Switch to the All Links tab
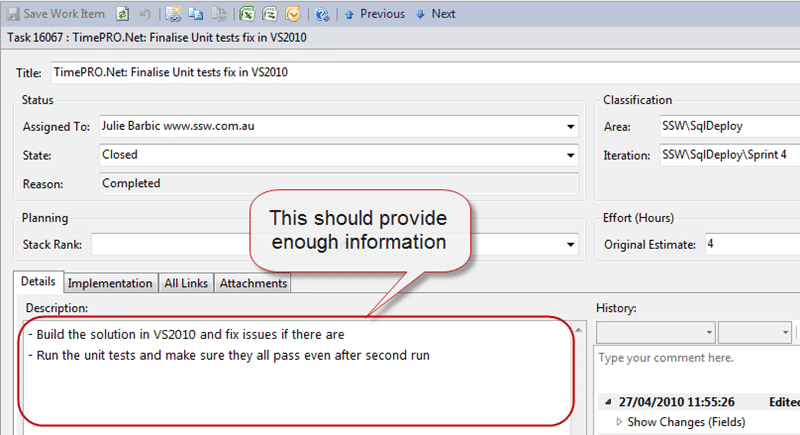 tap(186, 283)
